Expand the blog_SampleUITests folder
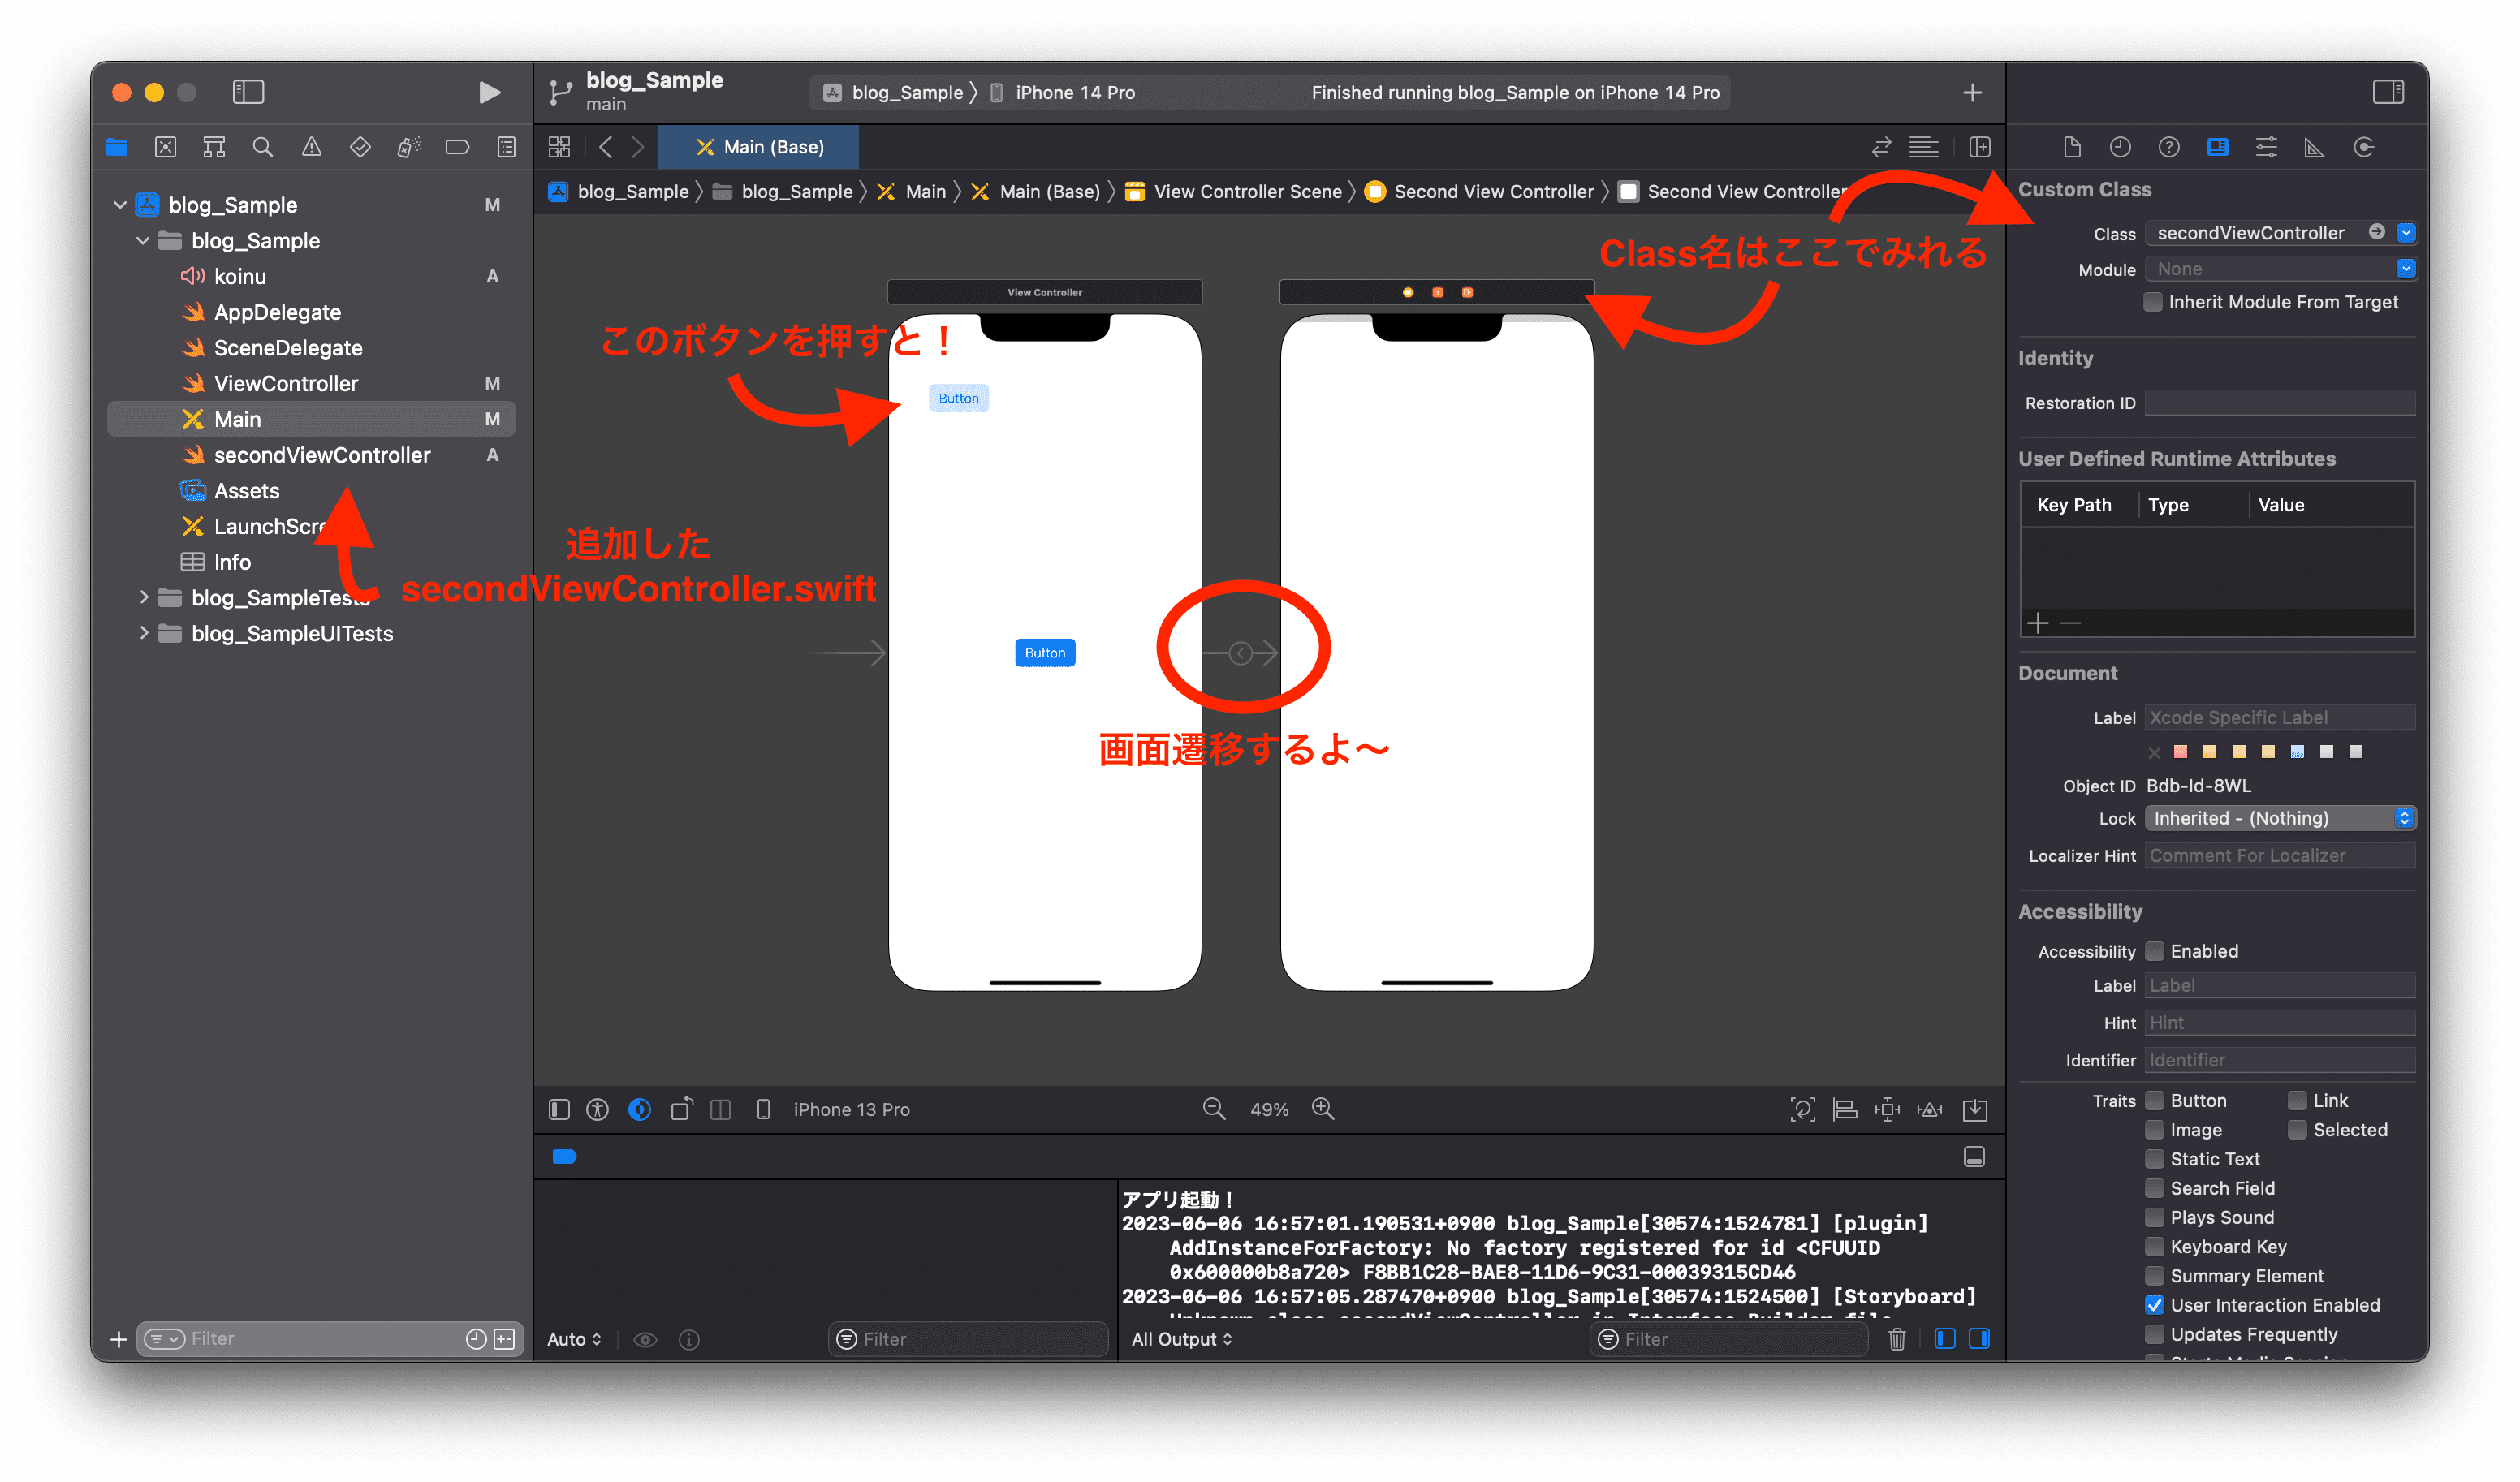2520x1482 pixels. pos(143,633)
